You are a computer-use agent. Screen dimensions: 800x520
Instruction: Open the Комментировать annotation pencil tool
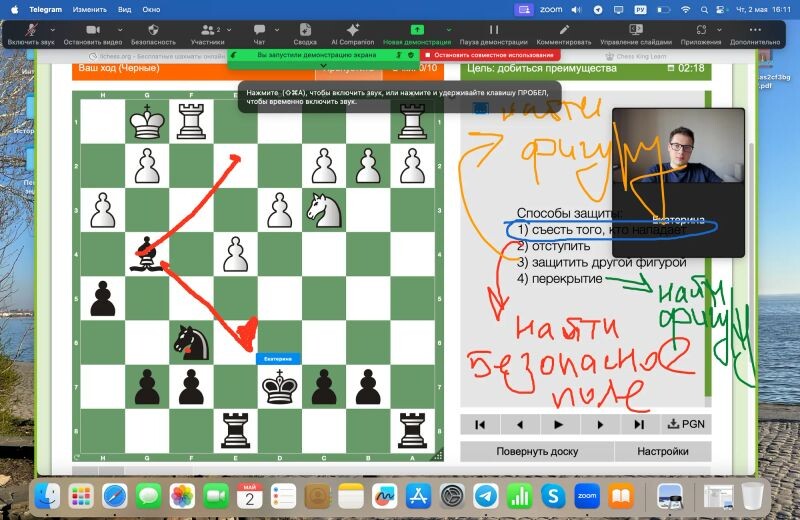[563, 30]
